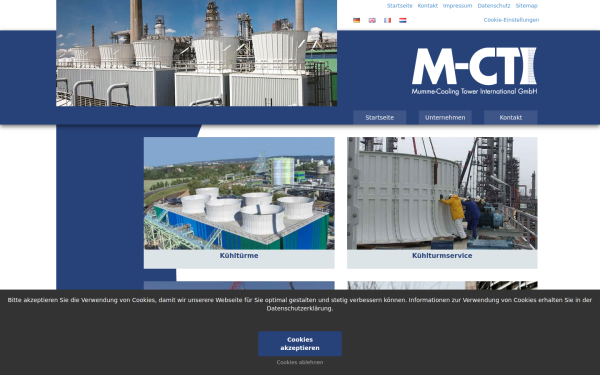The image size is (600, 375).
Task: Switch language to Dutch flag
Action: tap(403, 20)
